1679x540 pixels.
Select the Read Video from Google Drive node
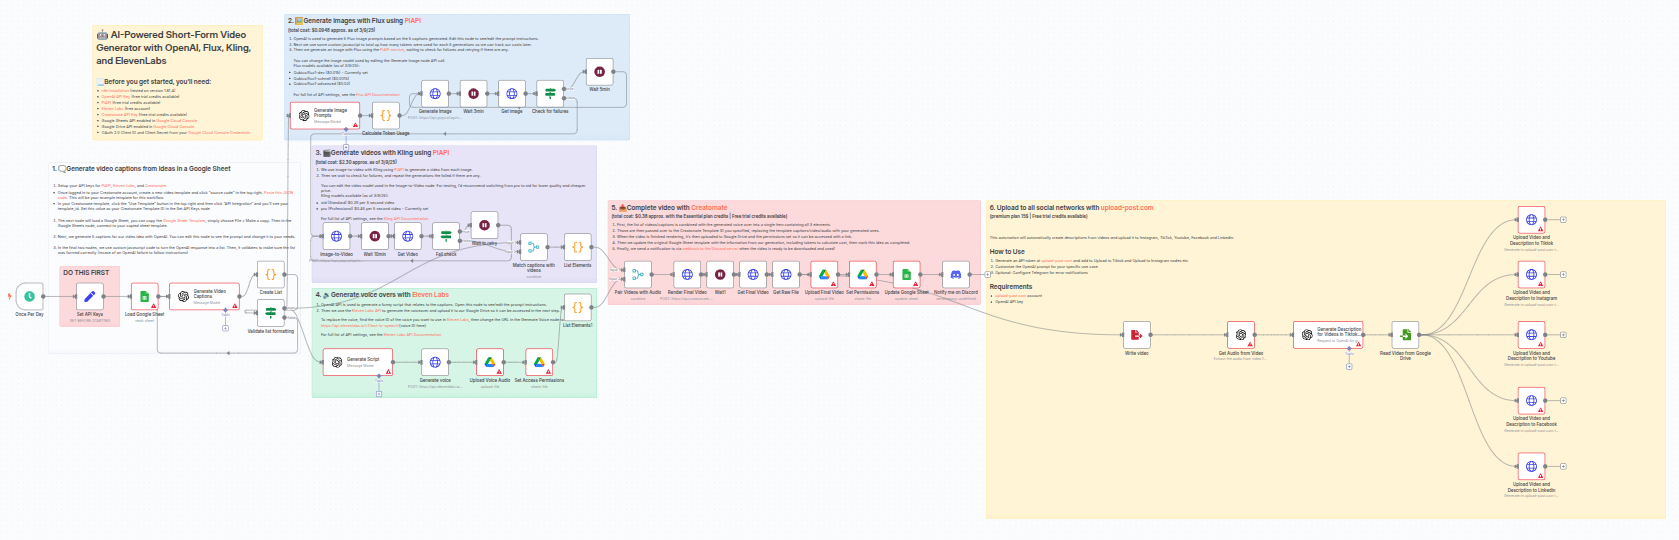[x=1405, y=335]
